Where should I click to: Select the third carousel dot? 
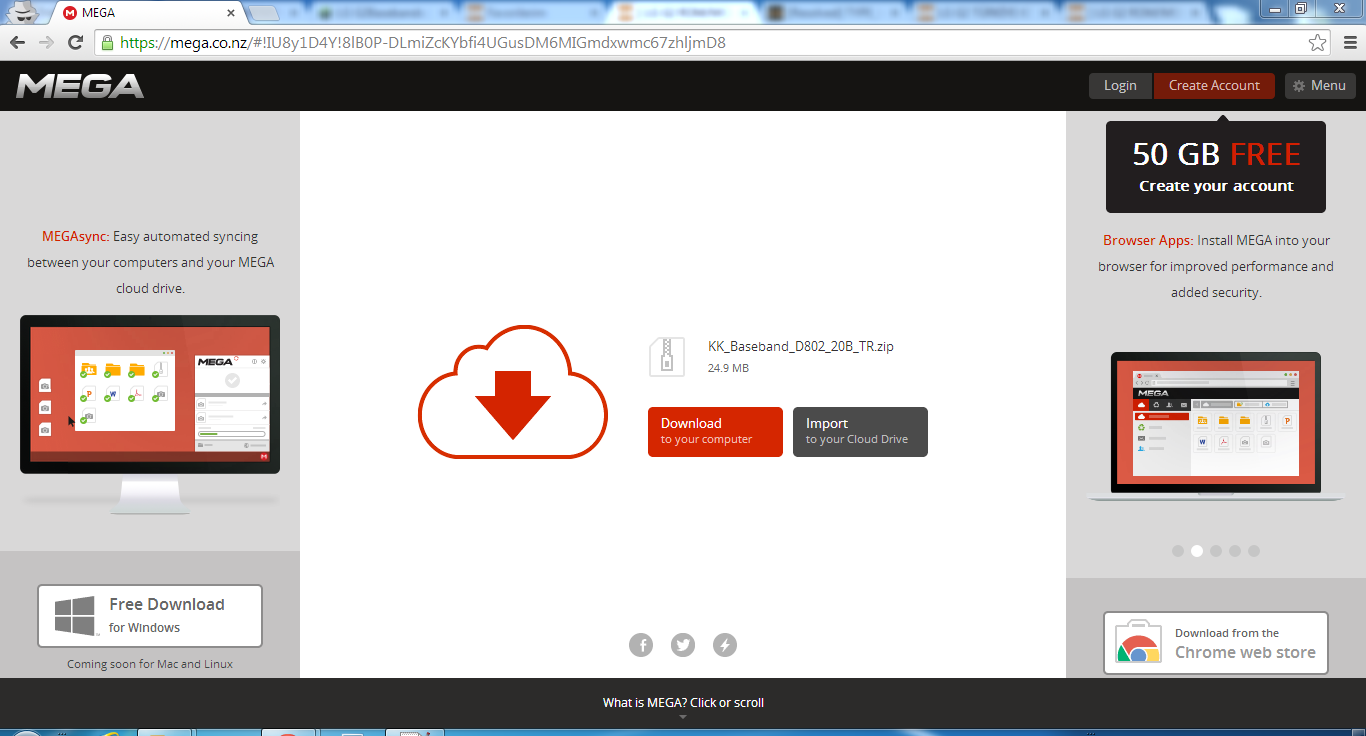click(1216, 551)
